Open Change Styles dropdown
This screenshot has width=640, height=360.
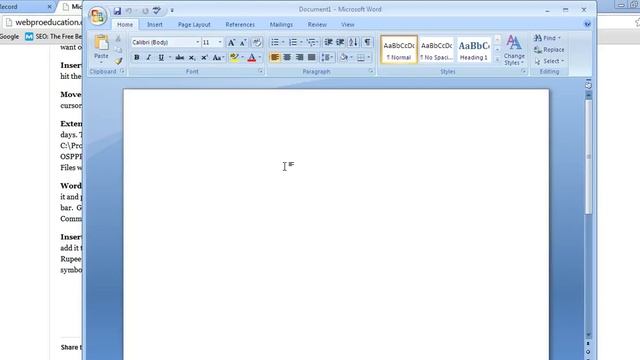click(514, 50)
